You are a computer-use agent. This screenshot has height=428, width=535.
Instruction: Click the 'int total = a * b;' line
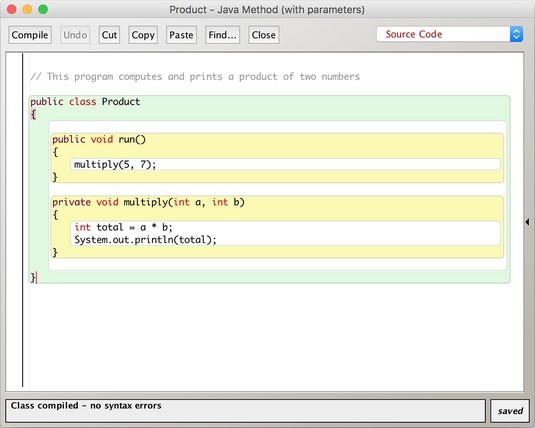pos(124,227)
